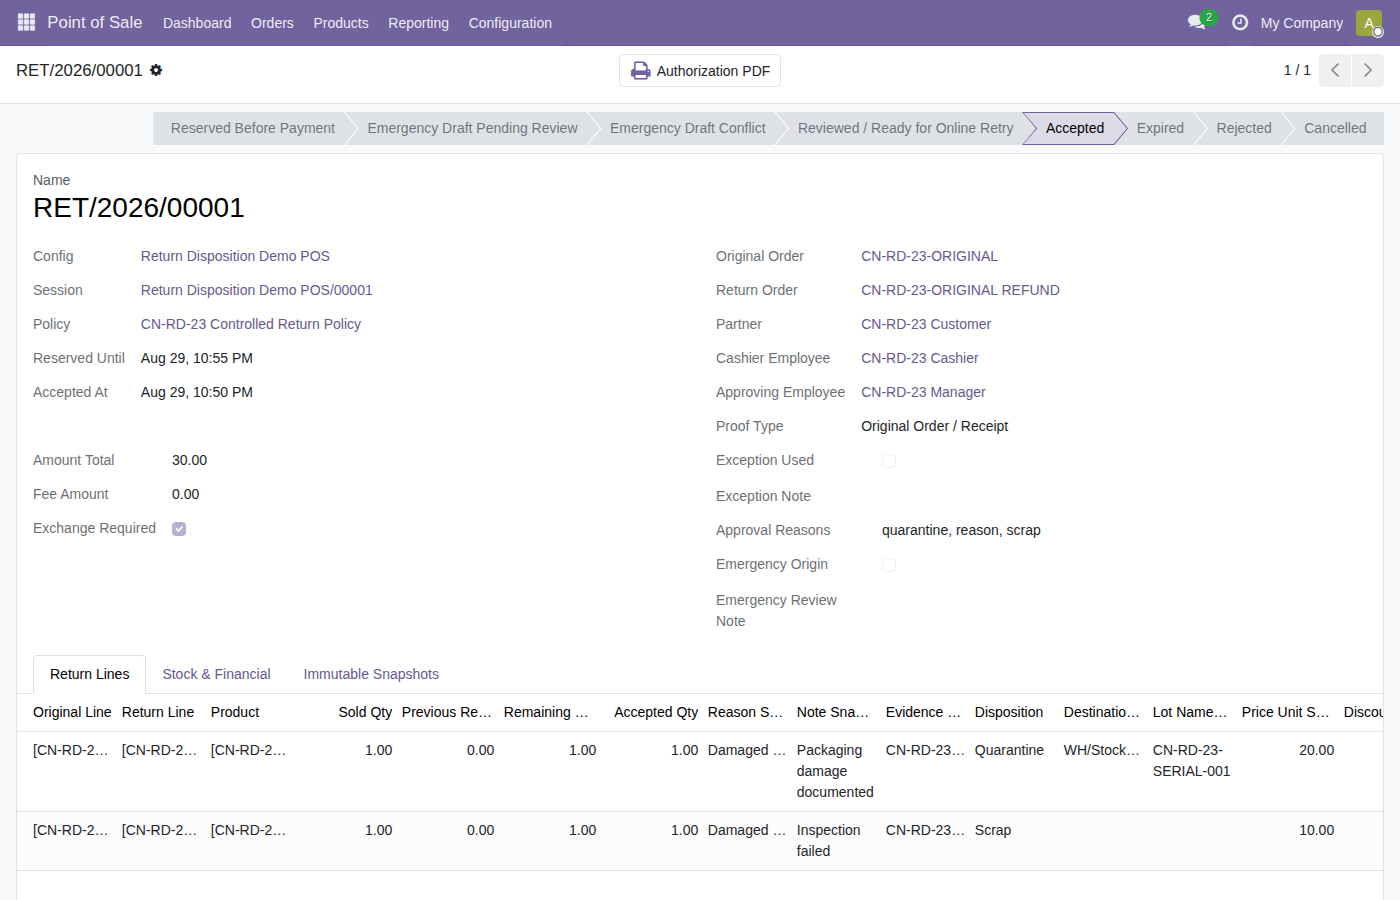Set status to Rejected
This screenshot has width=1400, height=900.
point(1244,128)
